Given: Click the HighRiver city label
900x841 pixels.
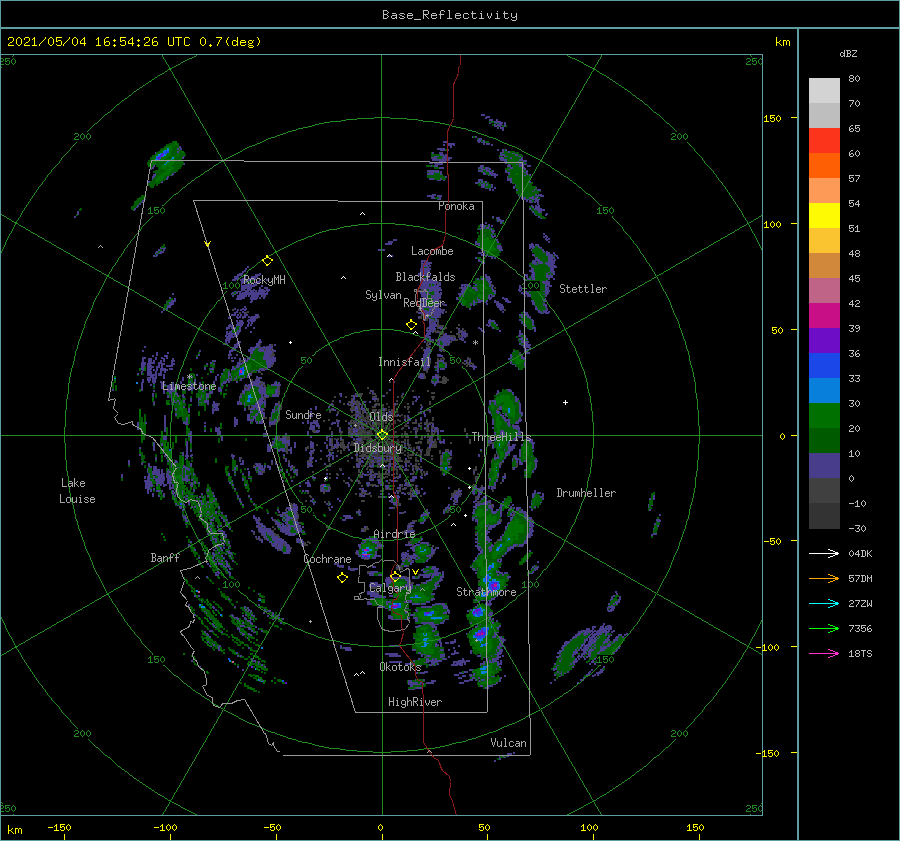Looking at the screenshot, I should pyautogui.click(x=415, y=702).
